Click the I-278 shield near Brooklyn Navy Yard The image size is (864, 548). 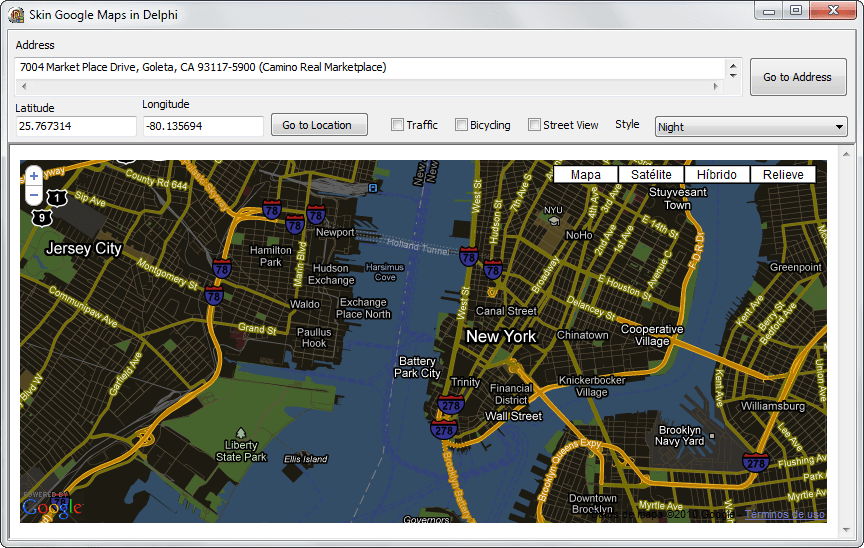point(756,462)
